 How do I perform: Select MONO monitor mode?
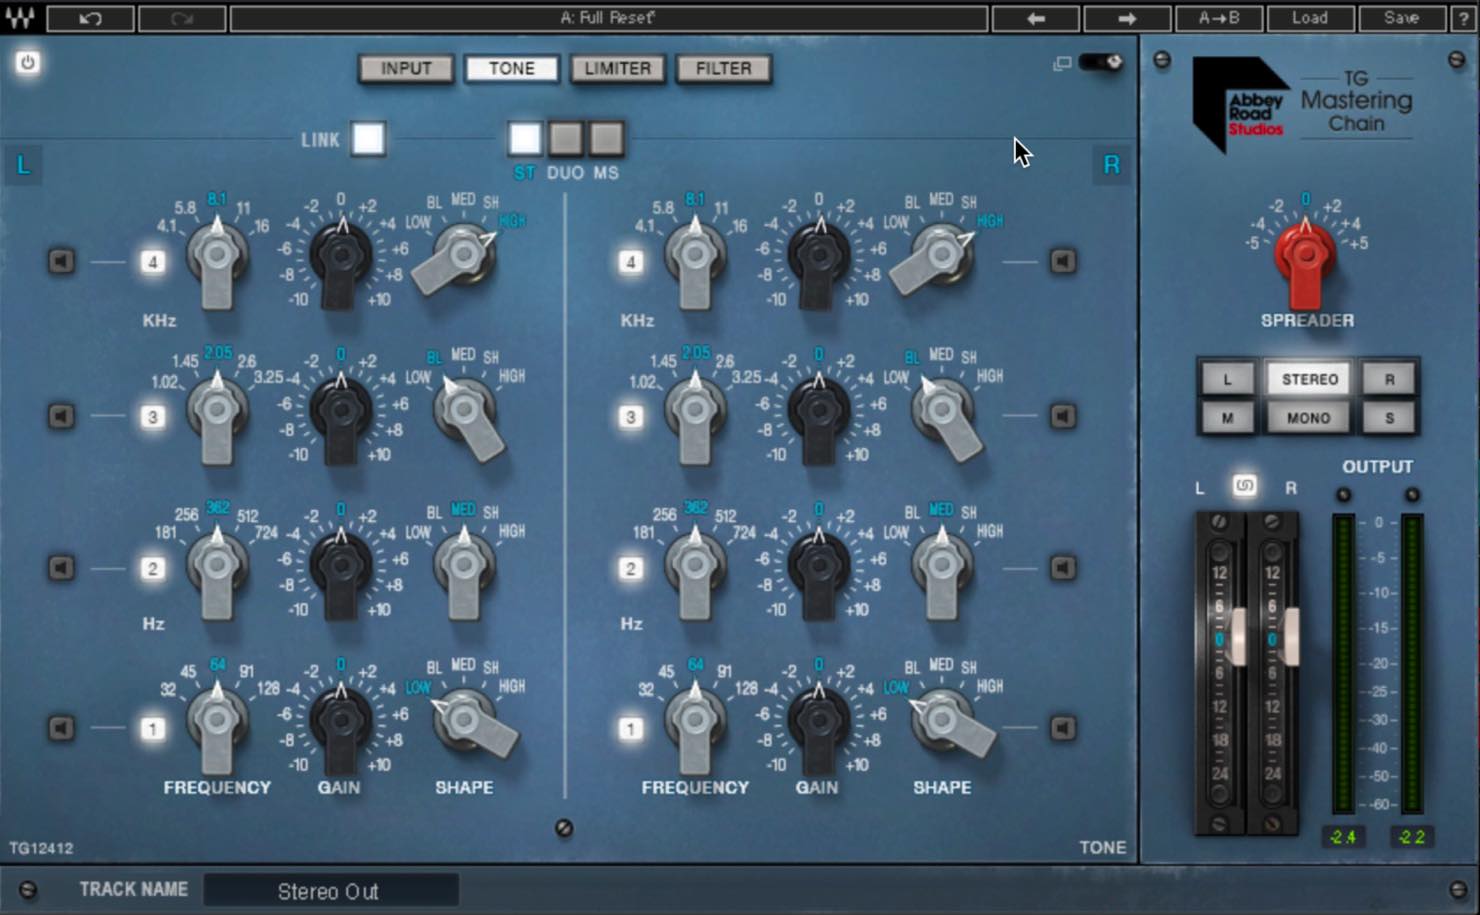(1309, 418)
